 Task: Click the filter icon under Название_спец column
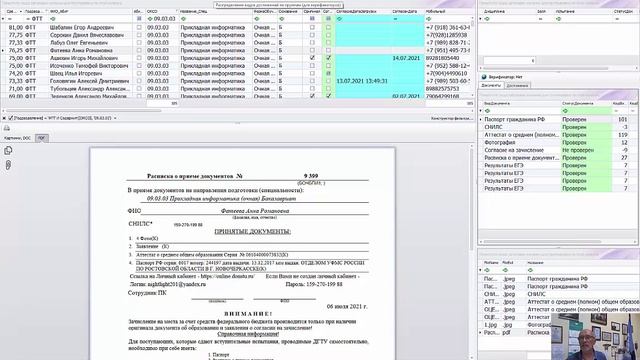click(183, 19)
